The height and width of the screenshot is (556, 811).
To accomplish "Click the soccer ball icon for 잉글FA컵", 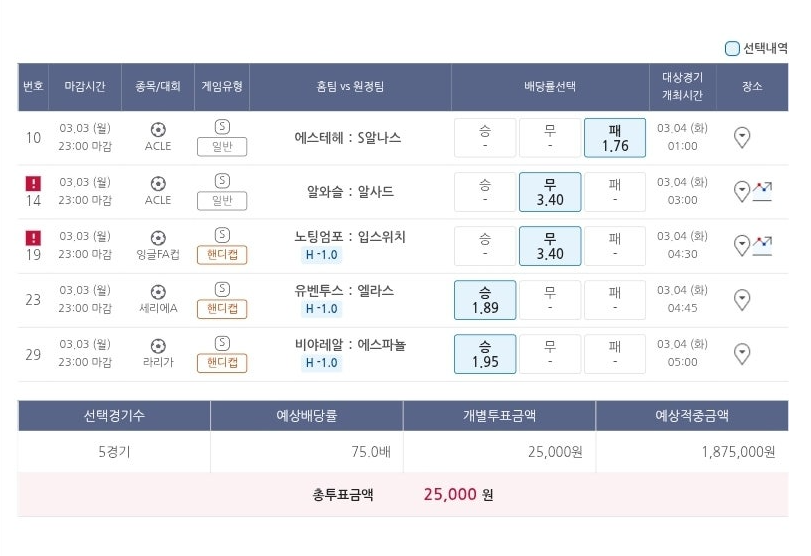I will [x=158, y=238].
